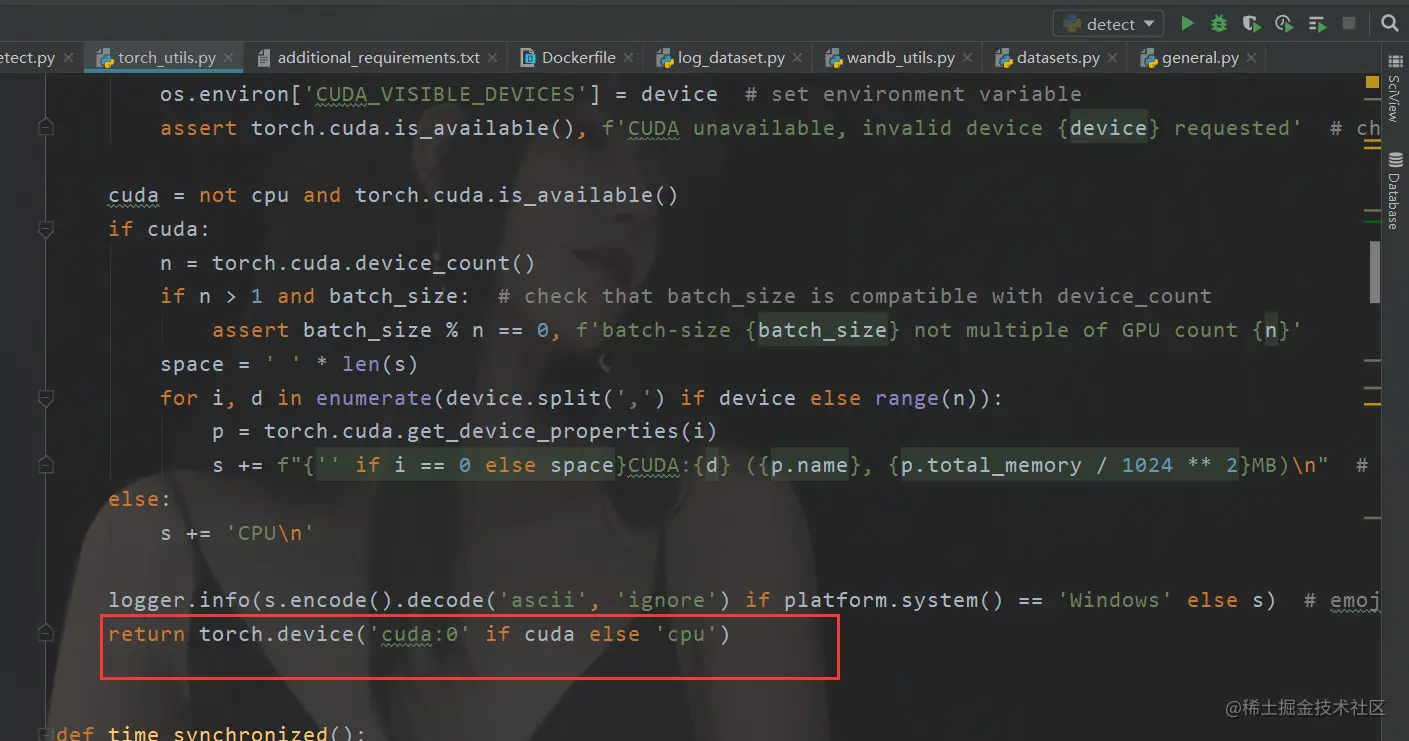Image resolution: width=1409 pixels, height=741 pixels.
Task: Click the yellow inspection indicator above the scrollbar
Action: [1372, 83]
